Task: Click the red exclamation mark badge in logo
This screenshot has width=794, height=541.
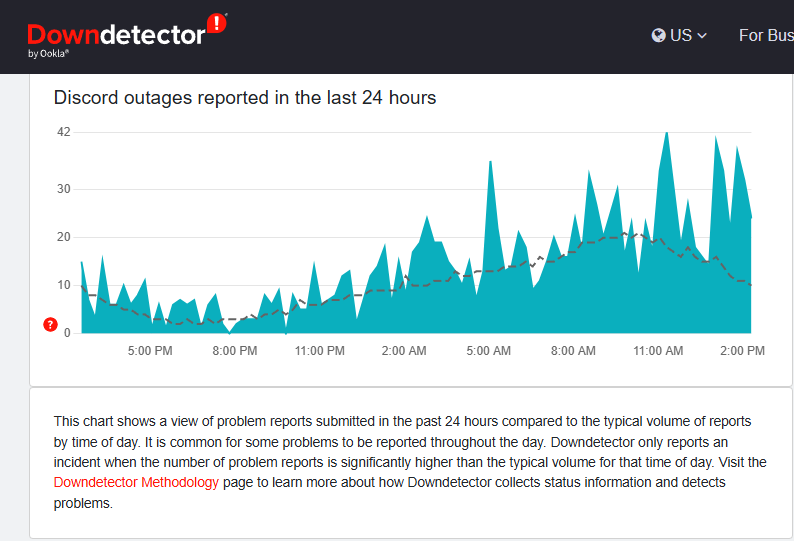Action: point(217,23)
